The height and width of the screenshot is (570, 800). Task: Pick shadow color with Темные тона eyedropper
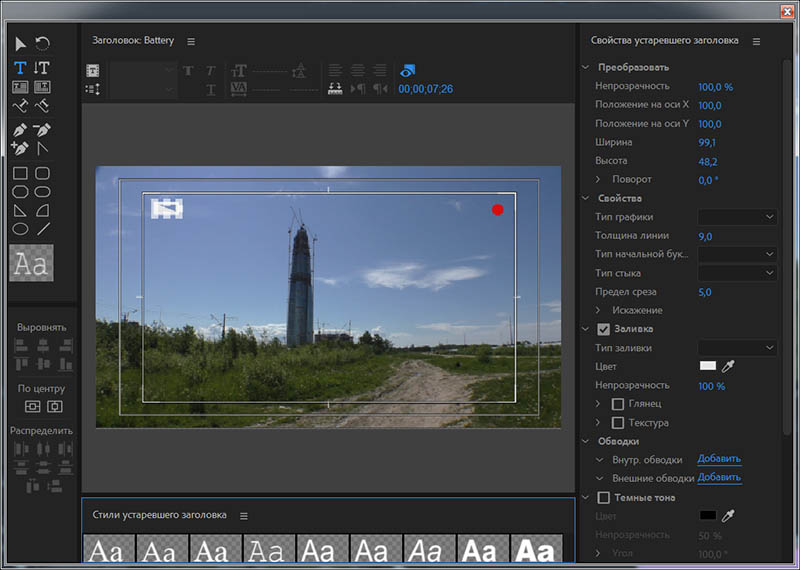pos(728,516)
